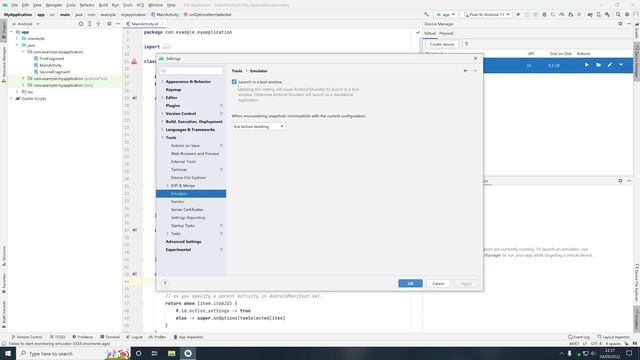Screen dimensions: 640x360
Task: Select Server Certificates setting
Action: (187, 209)
